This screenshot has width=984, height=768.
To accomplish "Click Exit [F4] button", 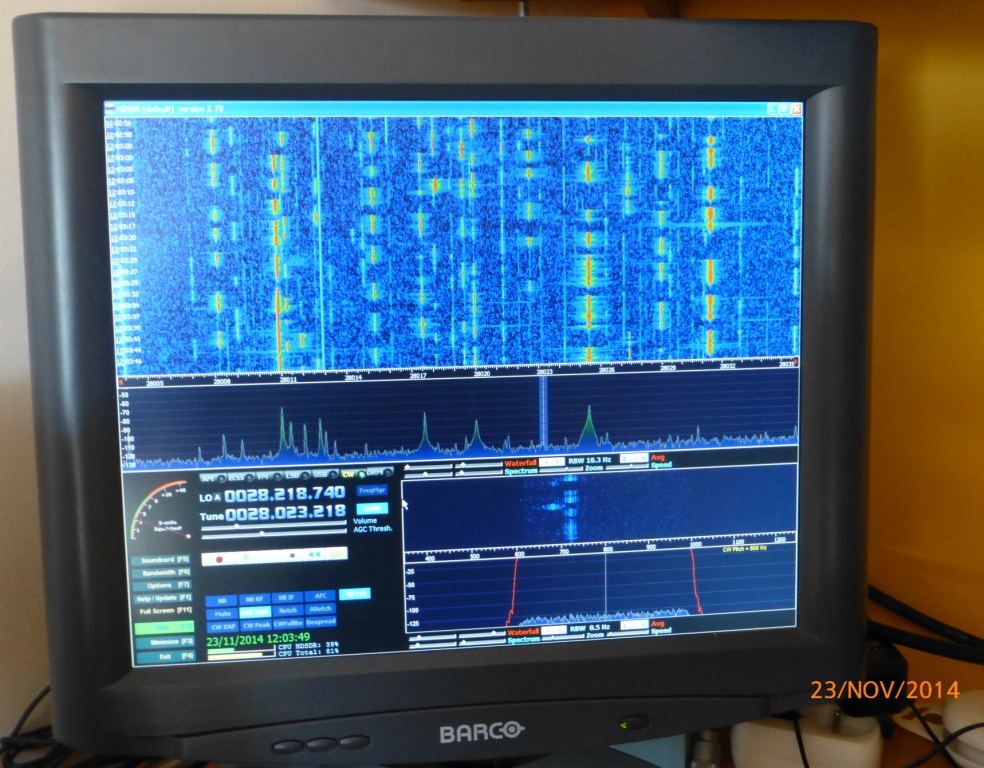I will click(166, 656).
